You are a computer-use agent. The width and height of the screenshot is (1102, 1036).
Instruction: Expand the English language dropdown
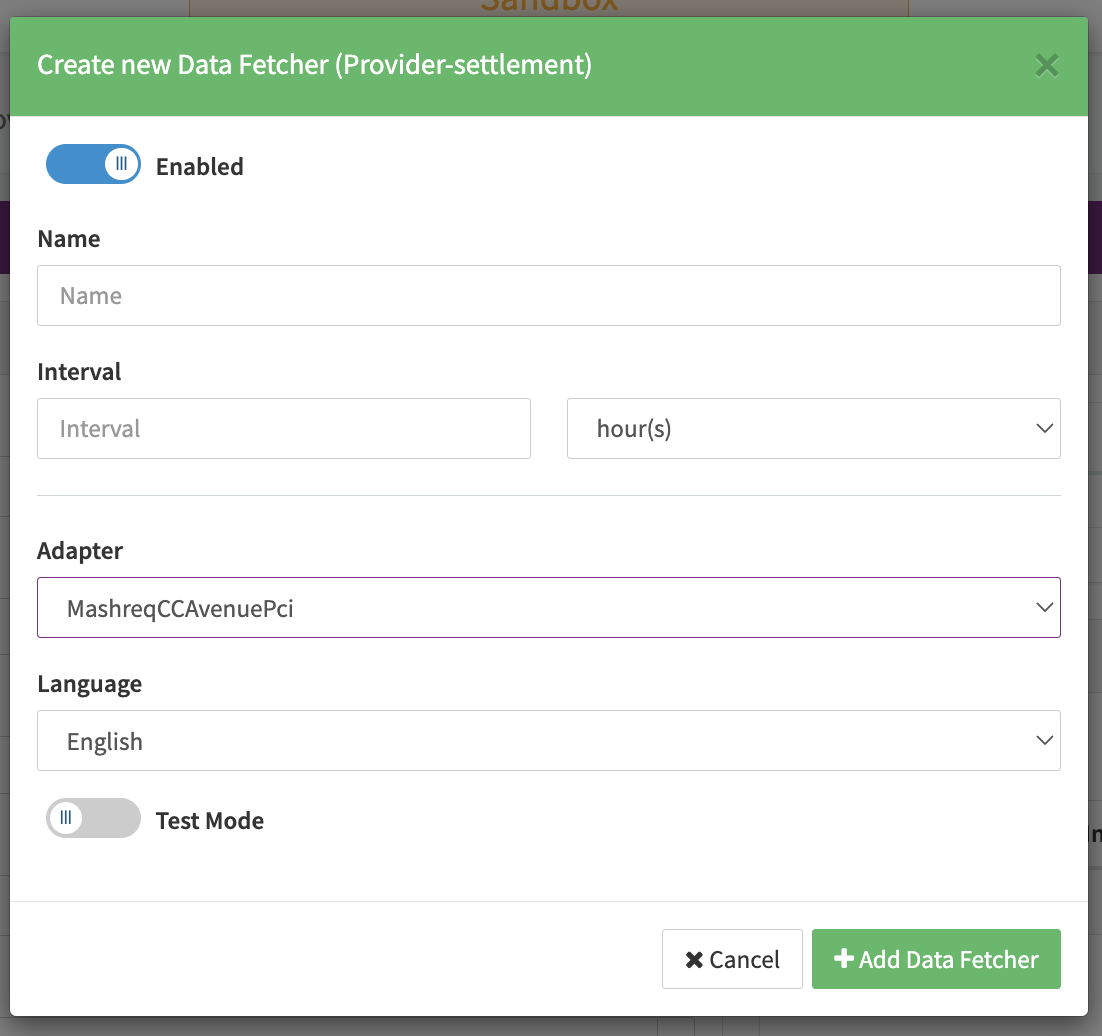click(x=548, y=741)
